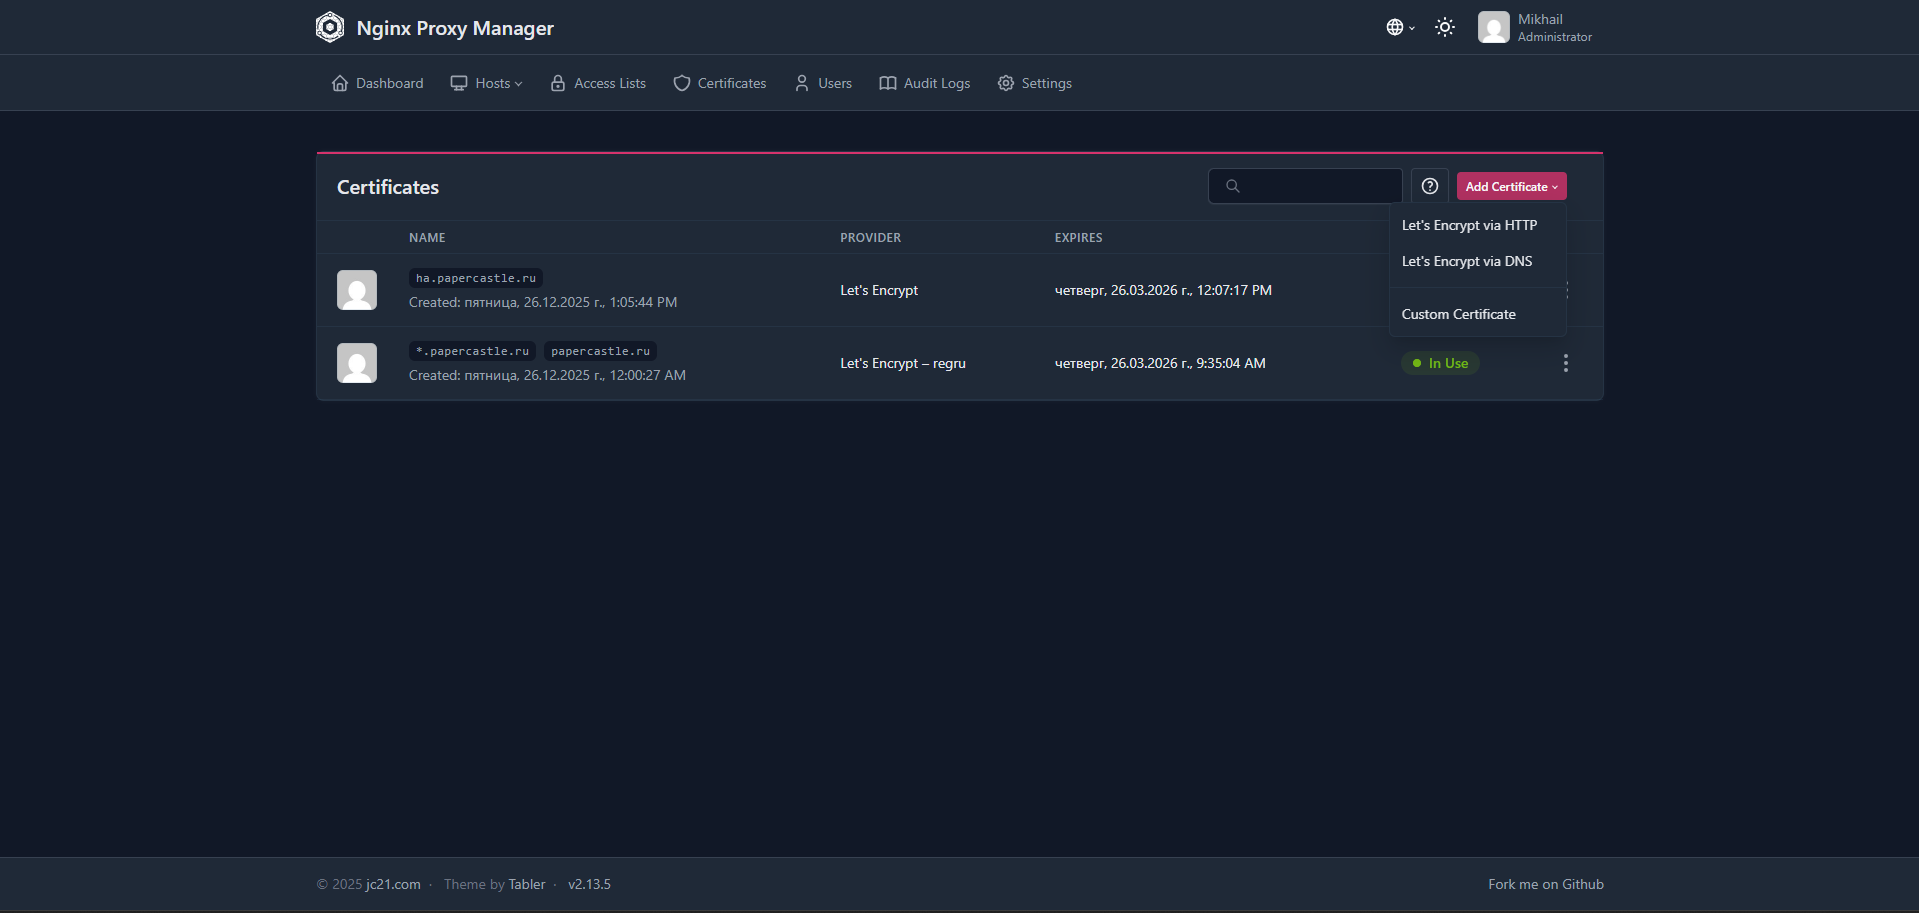This screenshot has height=913, width=1919.
Task: Open Mikhail Administrator user menu
Action: pos(1535,27)
